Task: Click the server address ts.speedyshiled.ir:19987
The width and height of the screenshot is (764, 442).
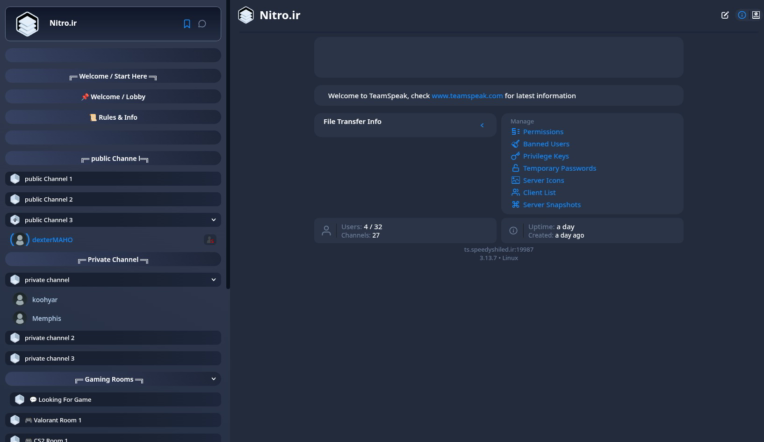Action: [x=498, y=250]
